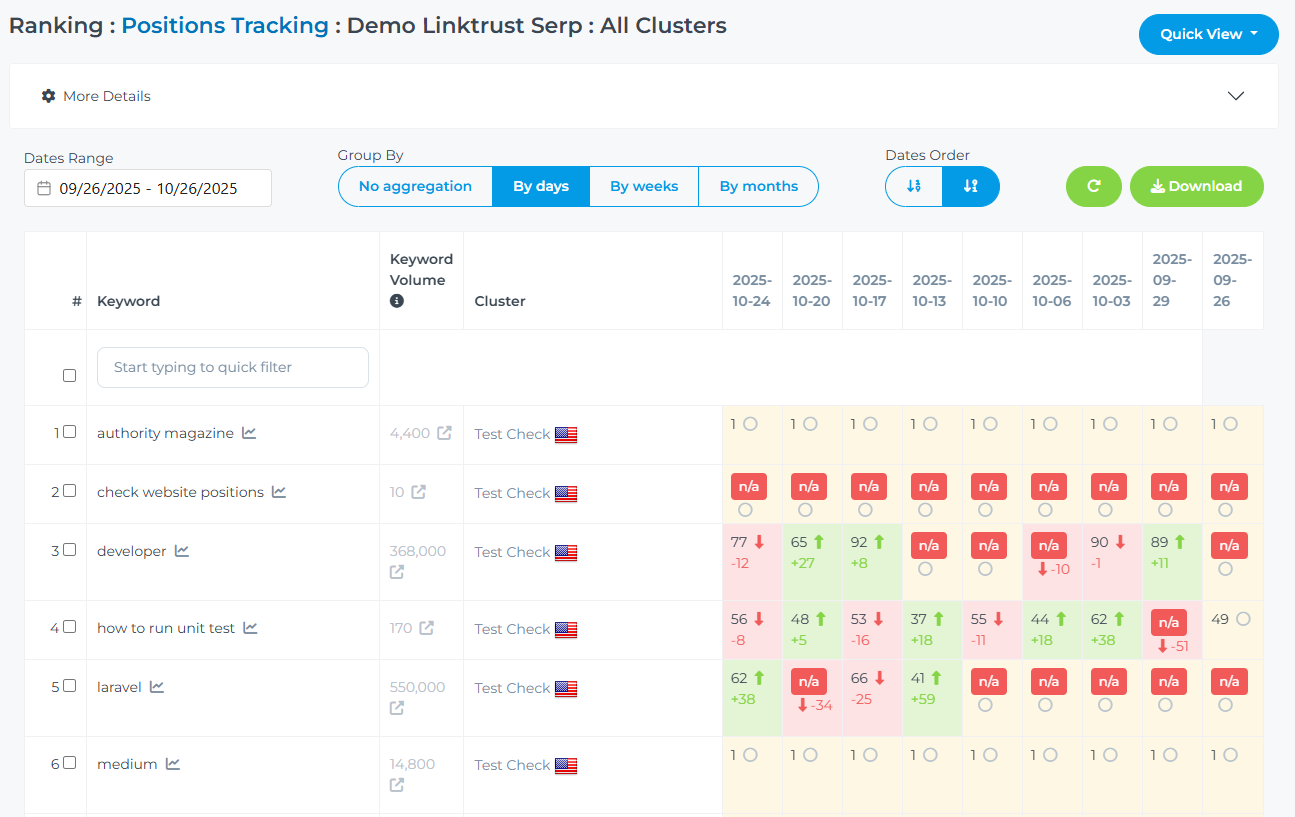
Task: Click the green refresh icon button
Action: pos(1094,186)
